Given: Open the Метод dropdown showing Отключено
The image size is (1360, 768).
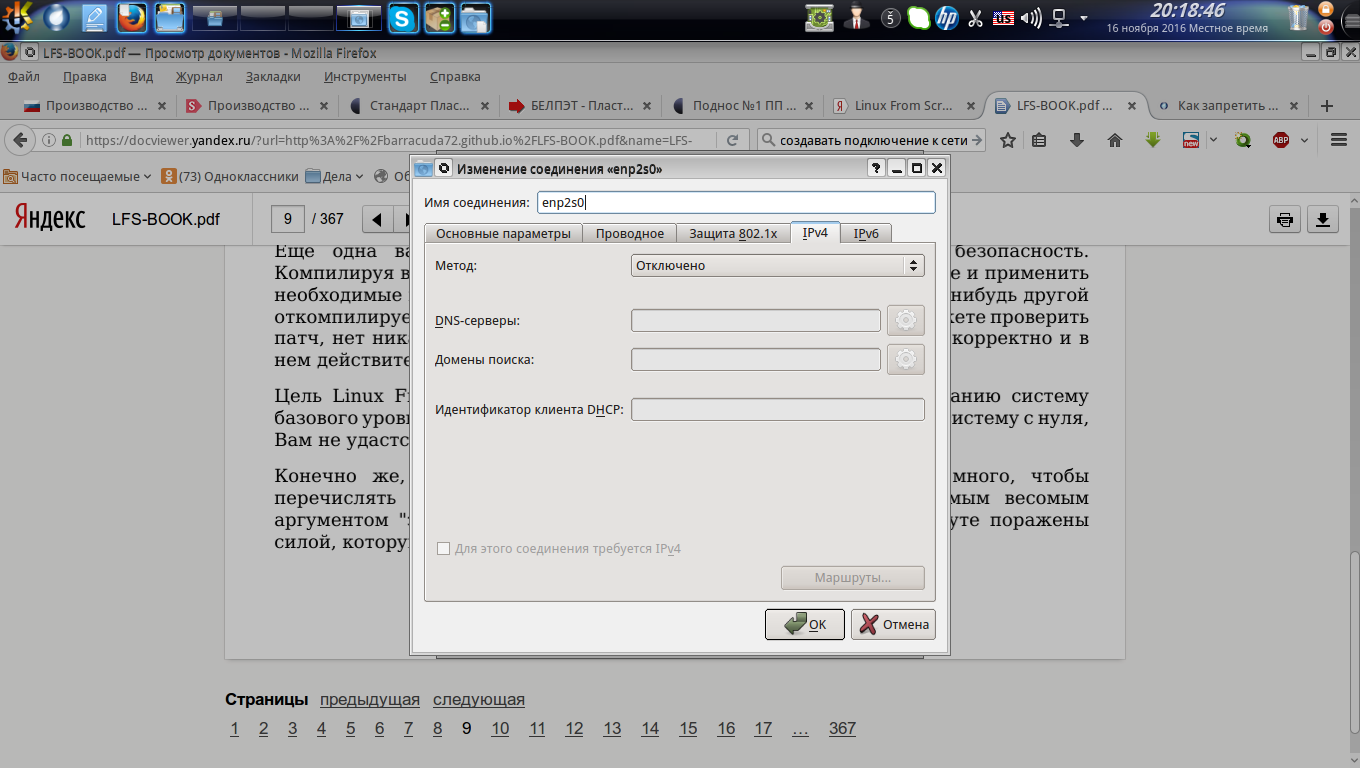Looking at the screenshot, I should tap(778, 266).
